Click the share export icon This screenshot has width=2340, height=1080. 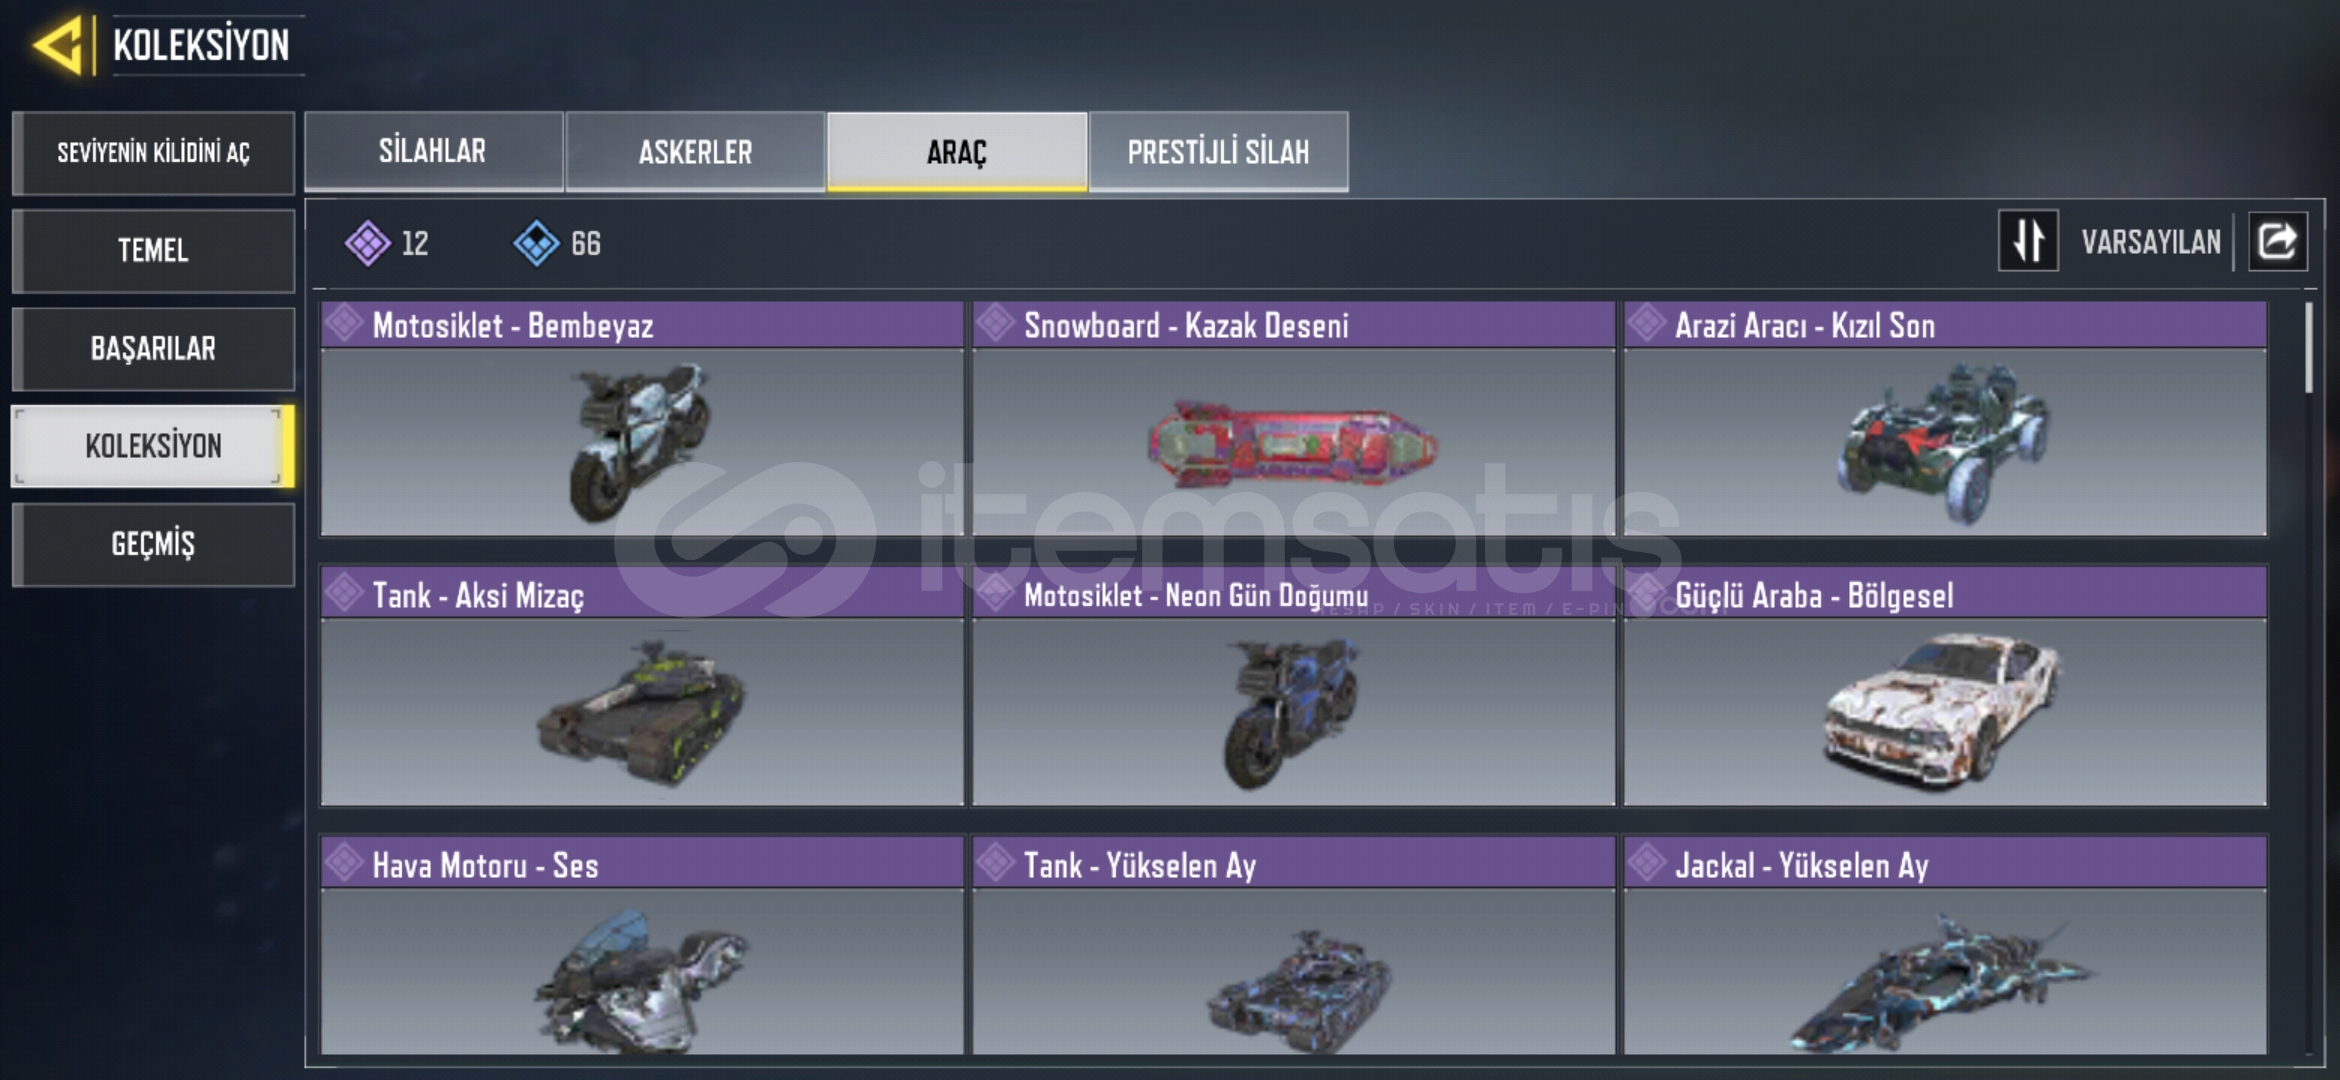pyautogui.click(x=2278, y=241)
